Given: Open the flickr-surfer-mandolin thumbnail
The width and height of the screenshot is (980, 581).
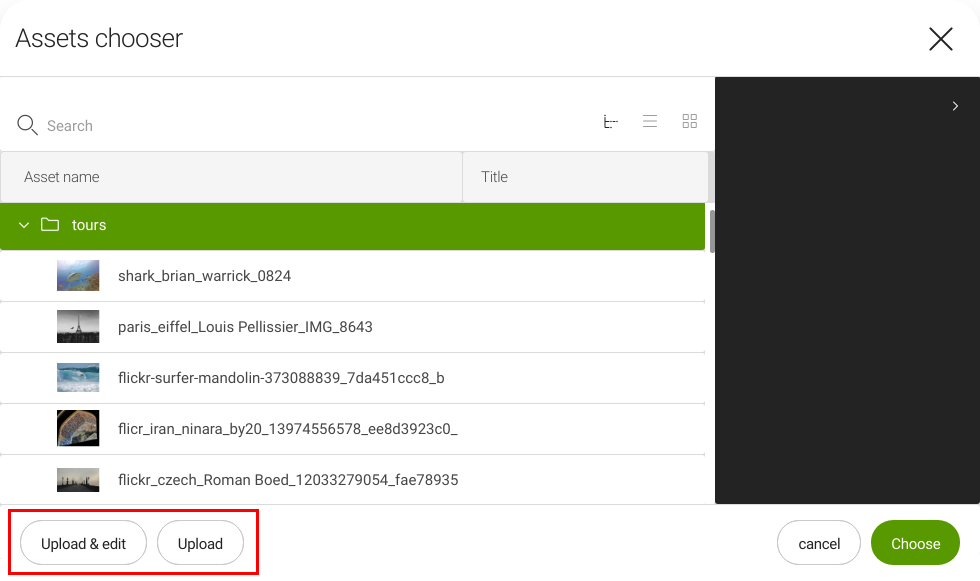Looking at the screenshot, I should [78, 378].
